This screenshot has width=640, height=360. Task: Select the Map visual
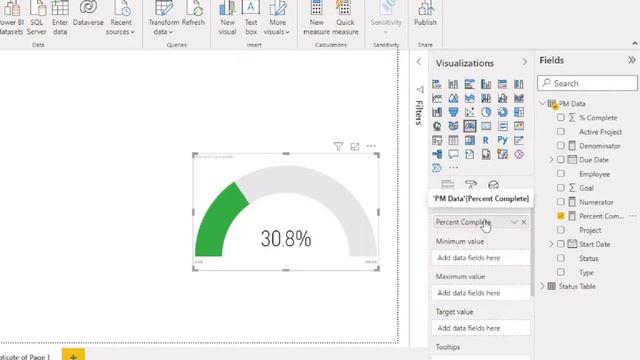coord(437,126)
